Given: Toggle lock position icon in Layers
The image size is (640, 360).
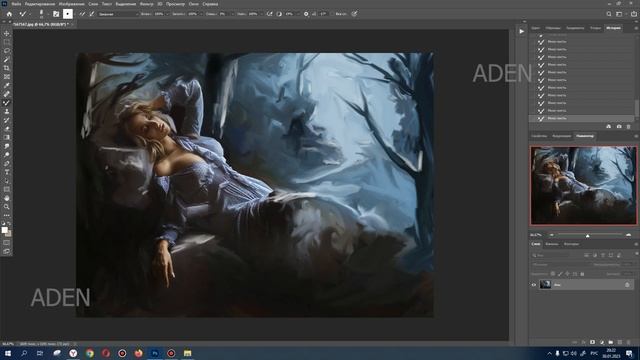Looking at the screenshot, I should (x=567, y=274).
